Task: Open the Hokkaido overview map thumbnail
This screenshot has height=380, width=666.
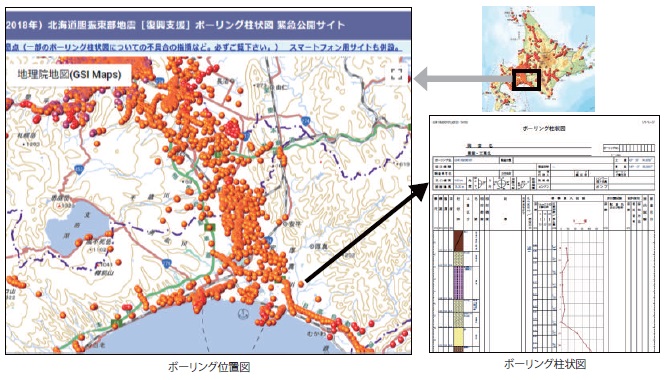Action: [x=538, y=59]
